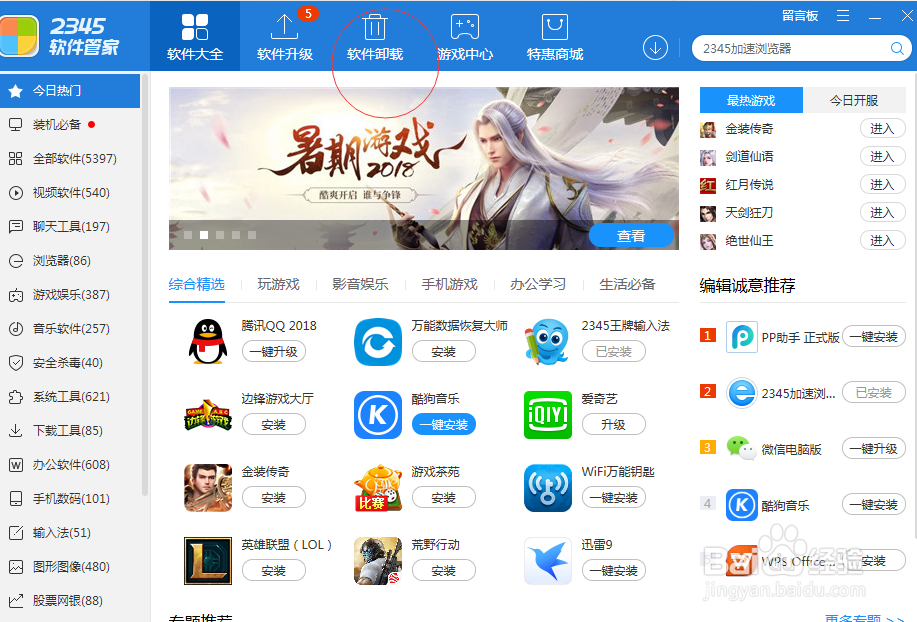The width and height of the screenshot is (917, 622).
Task: Select the third carousel pagination dot
Action: pyautogui.click(x=219, y=234)
